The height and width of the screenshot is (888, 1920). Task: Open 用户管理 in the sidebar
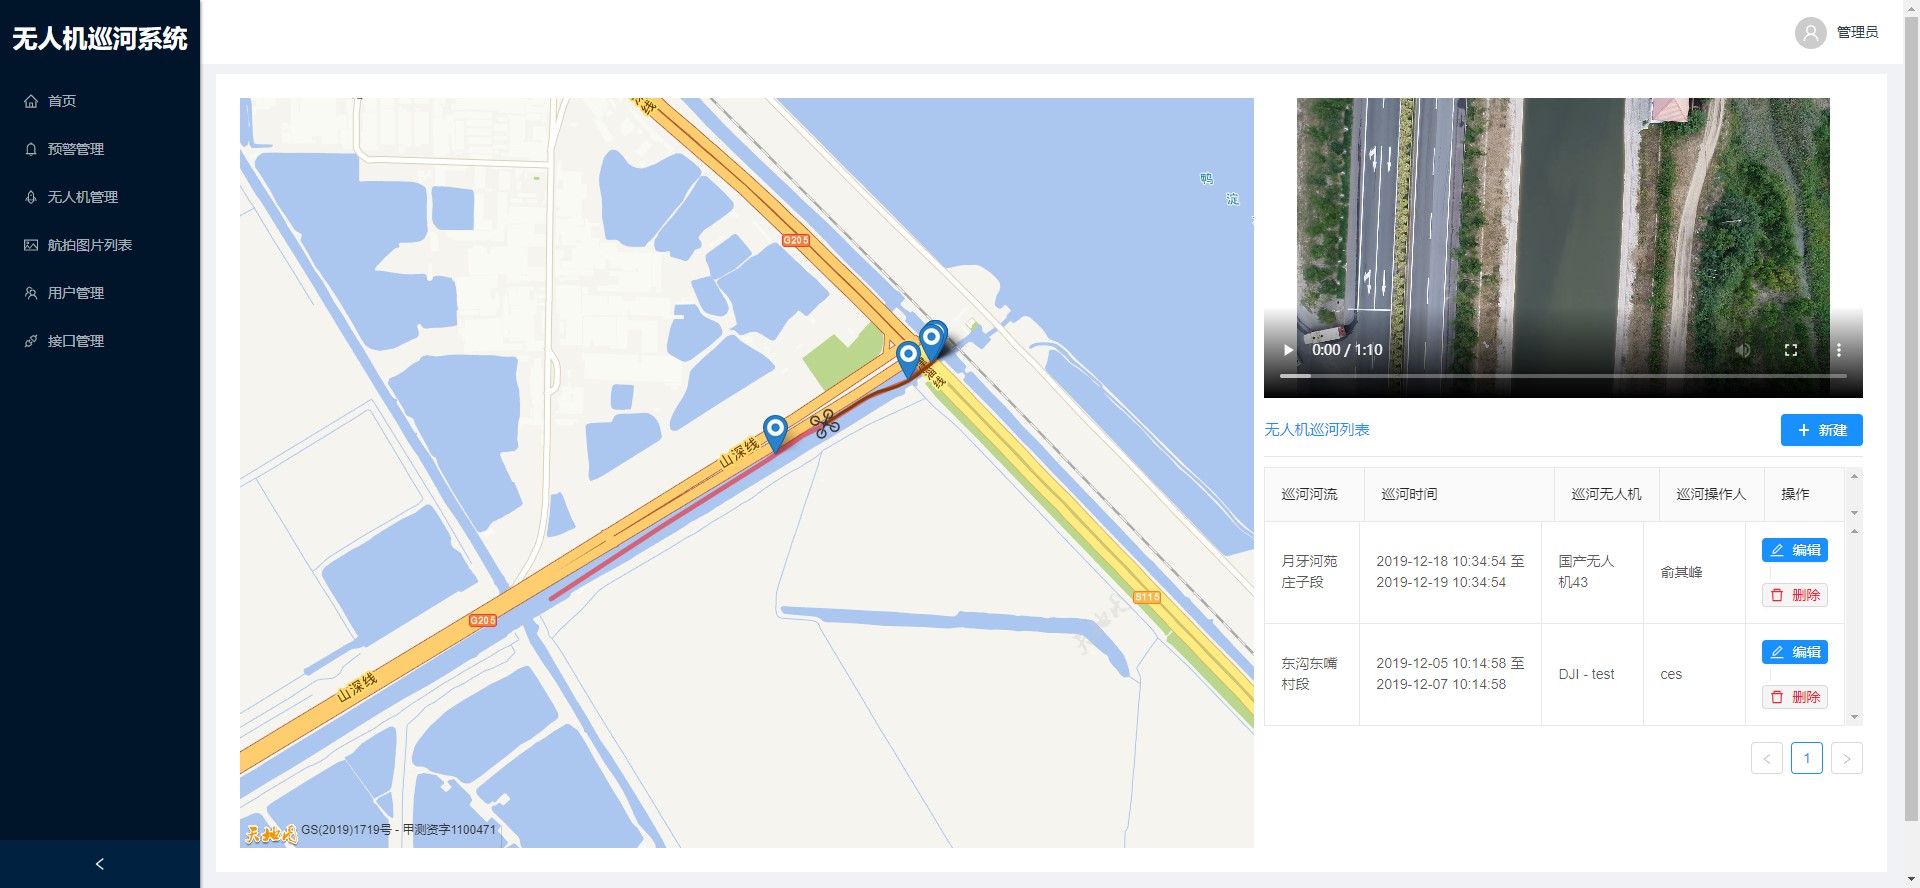[x=76, y=293]
